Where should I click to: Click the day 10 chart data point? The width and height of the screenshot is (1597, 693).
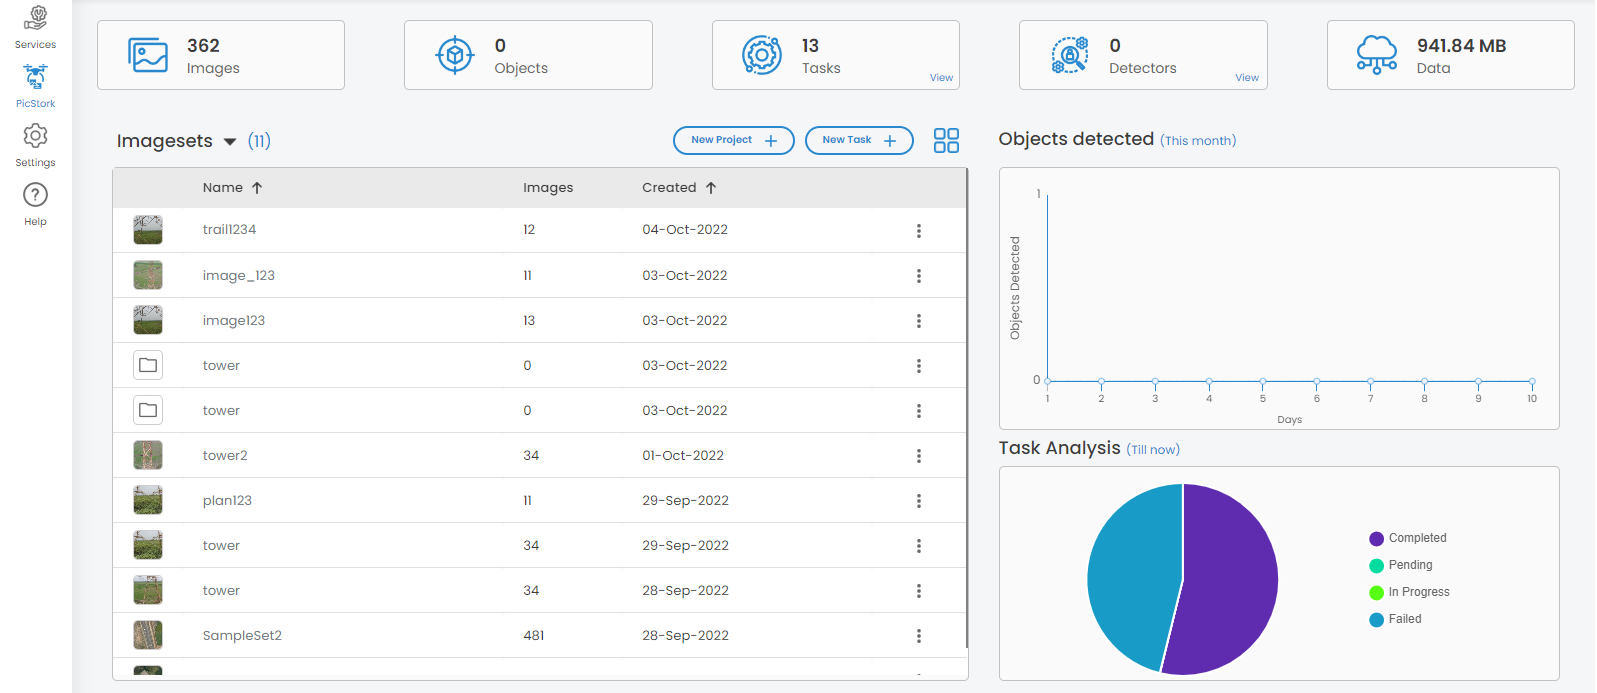click(x=1532, y=381)
